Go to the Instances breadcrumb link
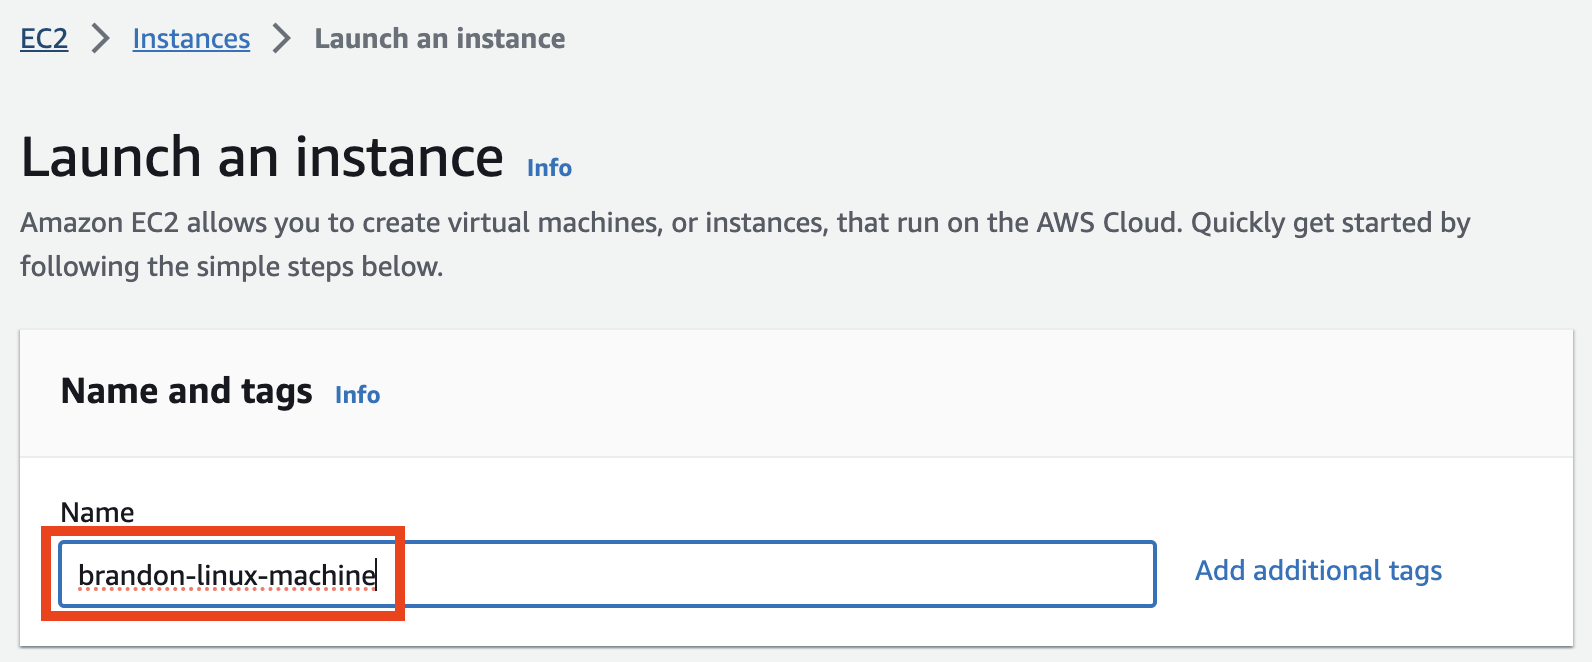 [x=191, y=39]
